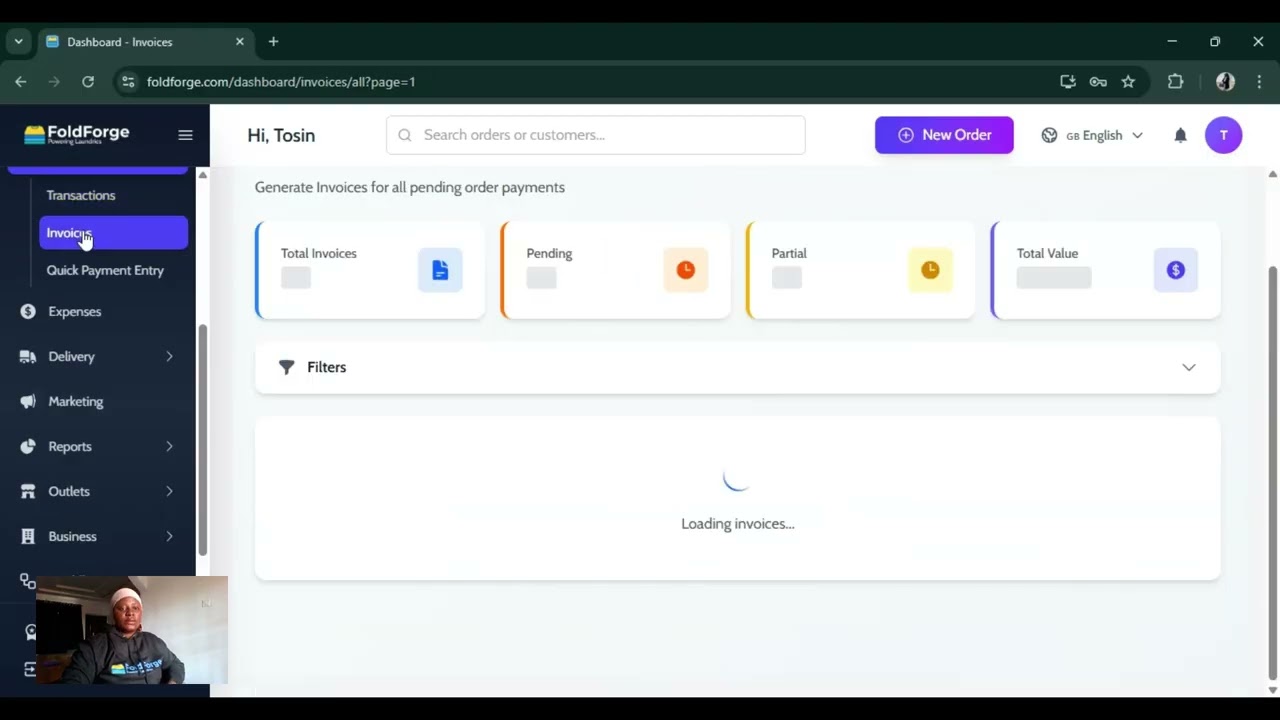1280x720 pixels.
Task: Click the Total Value dollar icon
Action: [1175, 270]
